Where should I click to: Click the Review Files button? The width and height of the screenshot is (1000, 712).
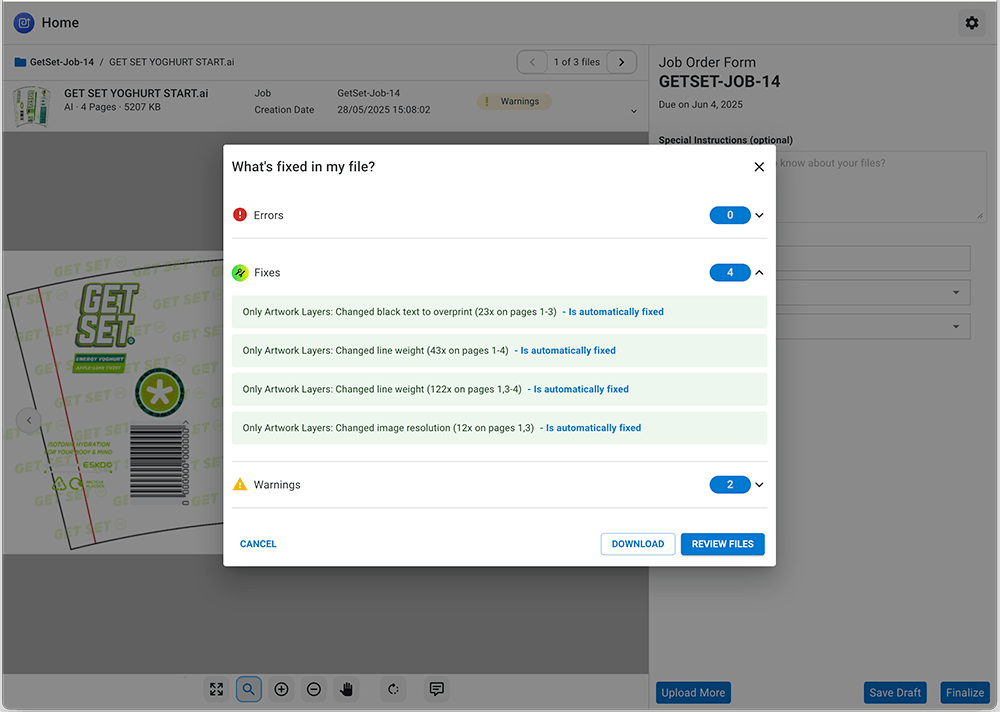pyautogui.click(x=722, y=544)
